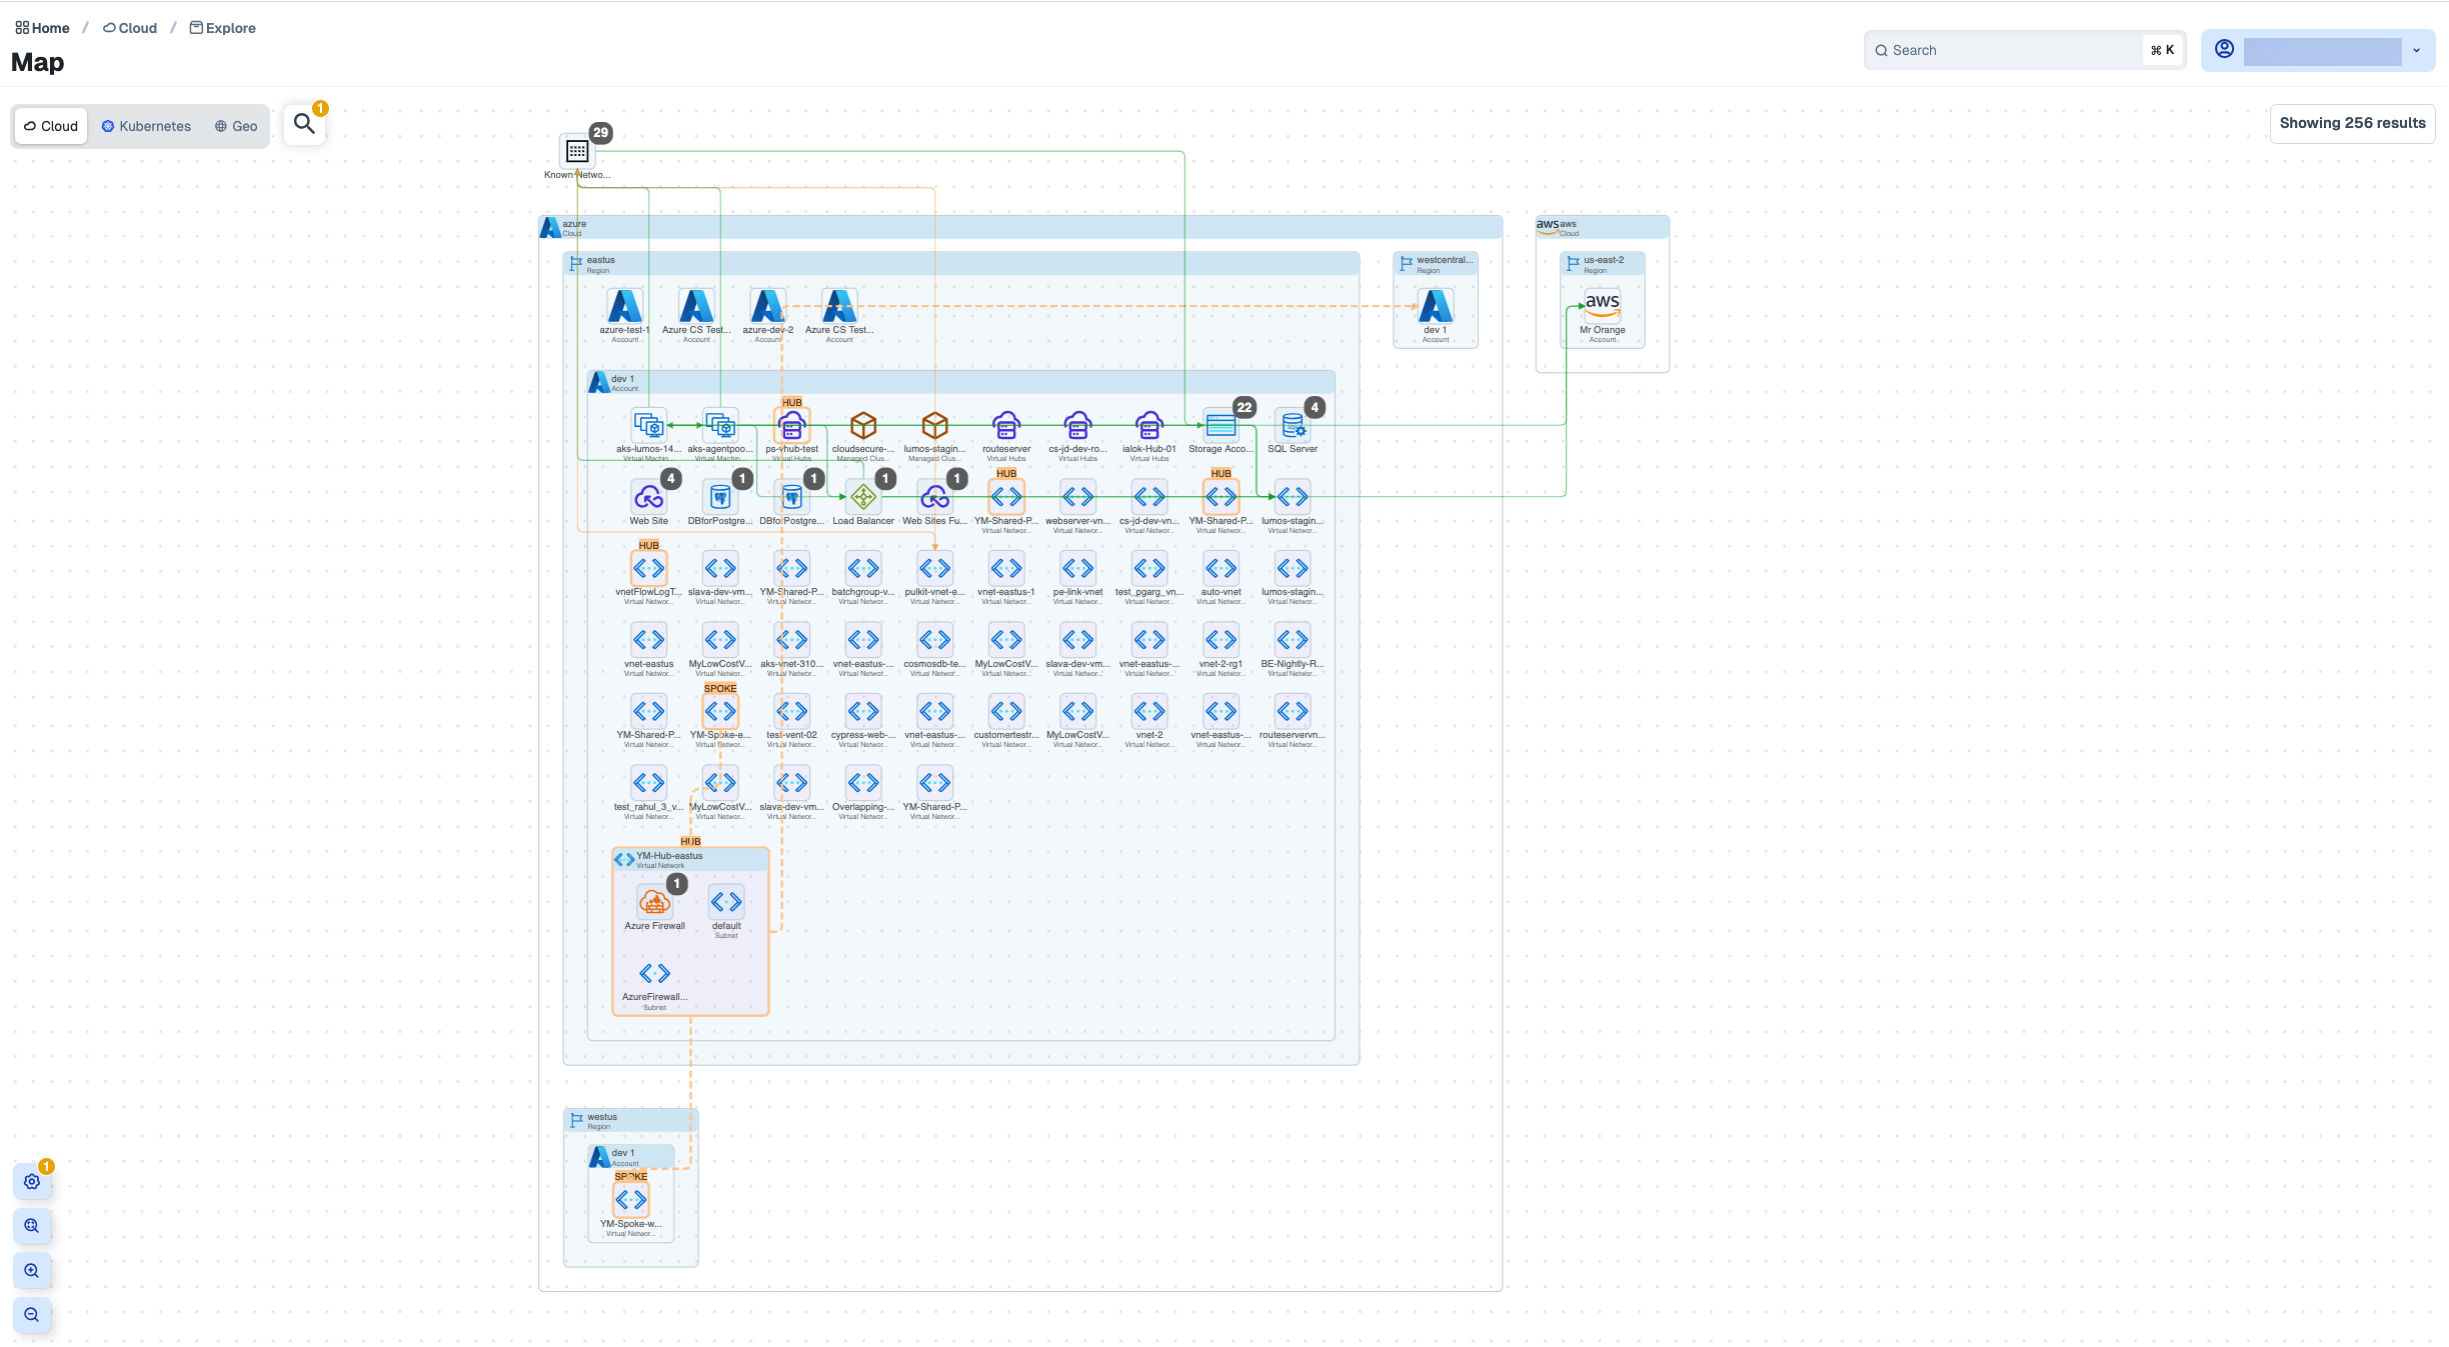
Task: Select the pe-link-vnet virtual network
Action: pyautogui.click(x=1078, y=568)
